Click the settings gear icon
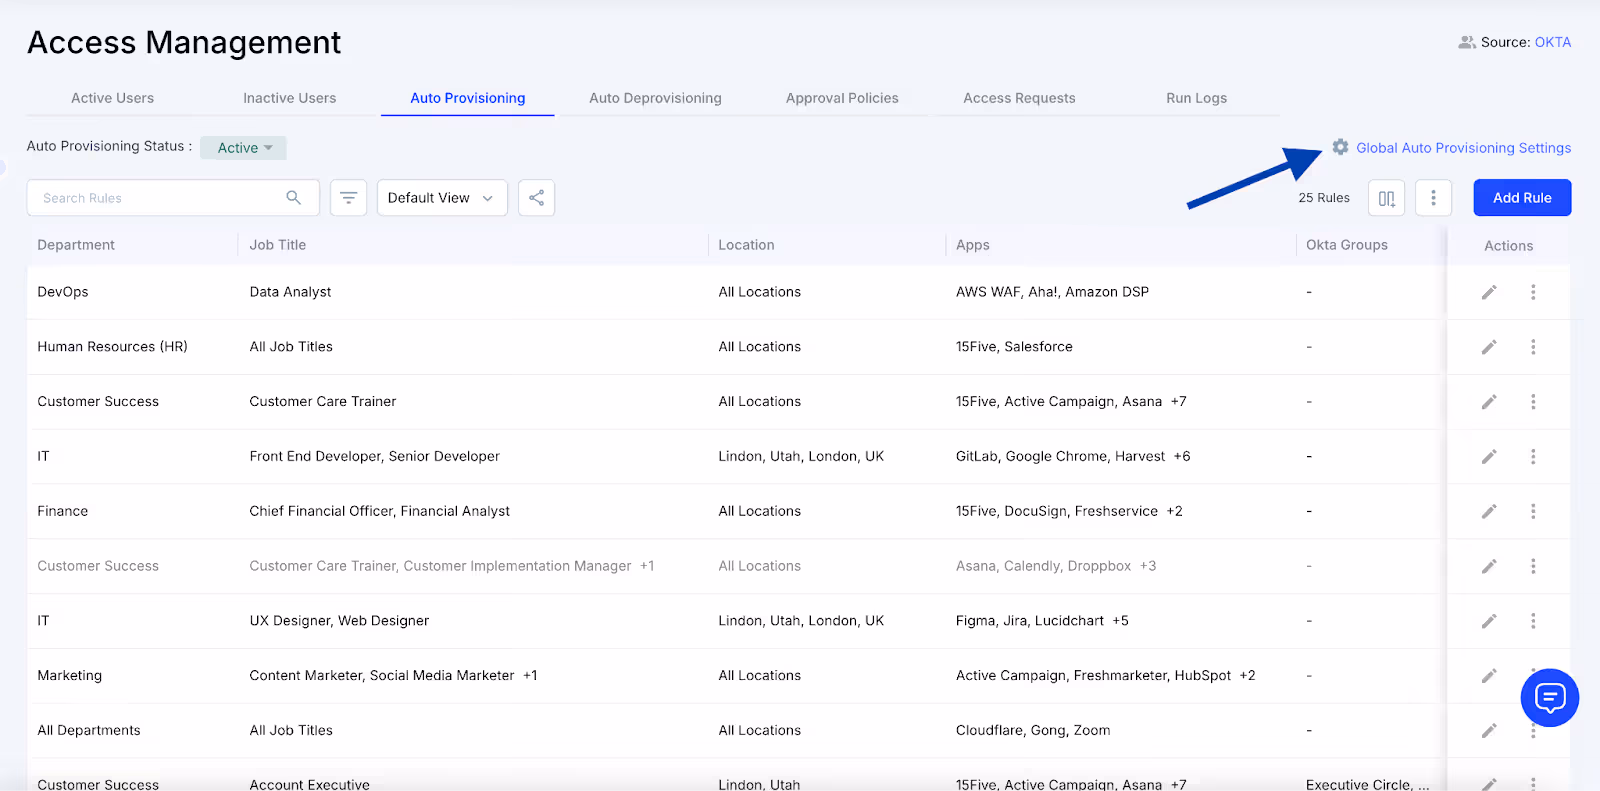The height and width of the screenshot is (791, 1600). [x=1340, y=147]
